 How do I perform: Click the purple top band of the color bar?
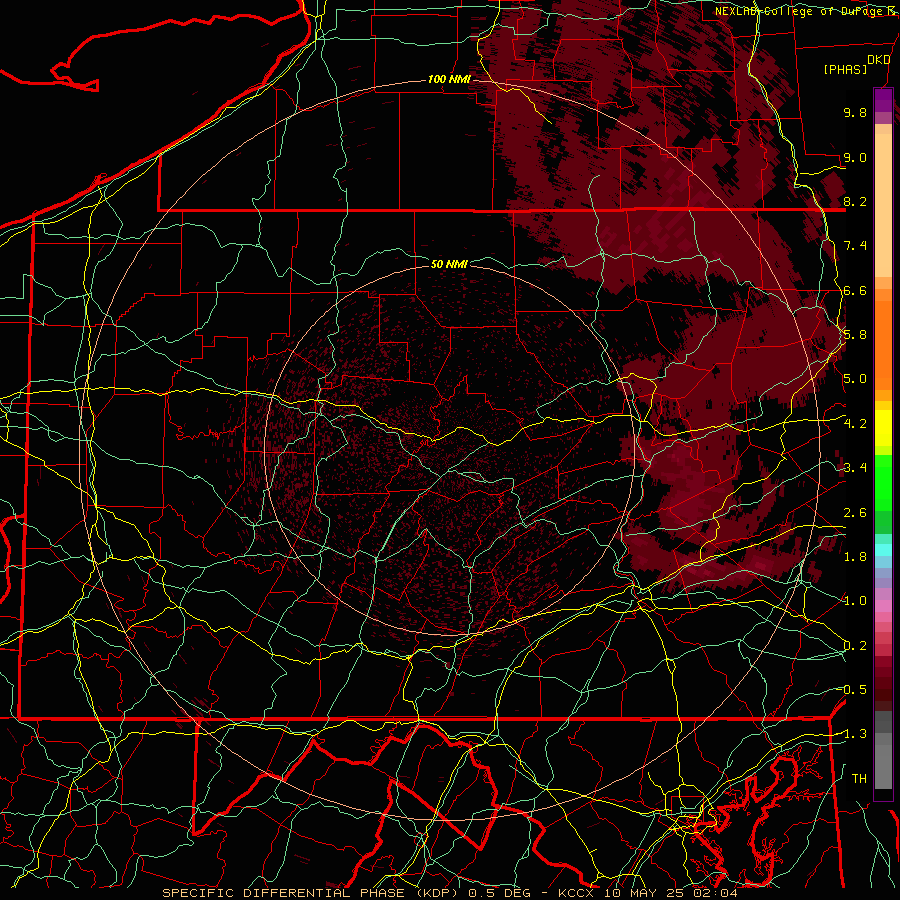click(x=883, y=100)
